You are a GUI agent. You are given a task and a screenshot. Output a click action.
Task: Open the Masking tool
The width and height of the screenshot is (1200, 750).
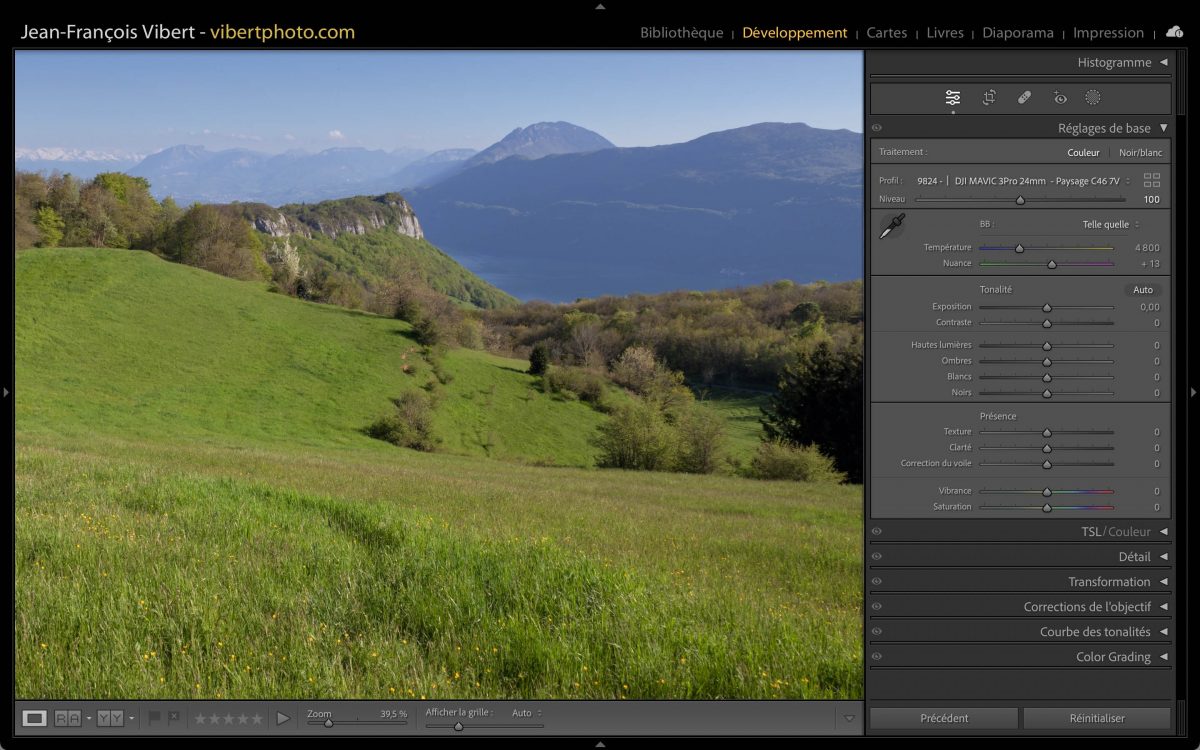click(1093, 97)
